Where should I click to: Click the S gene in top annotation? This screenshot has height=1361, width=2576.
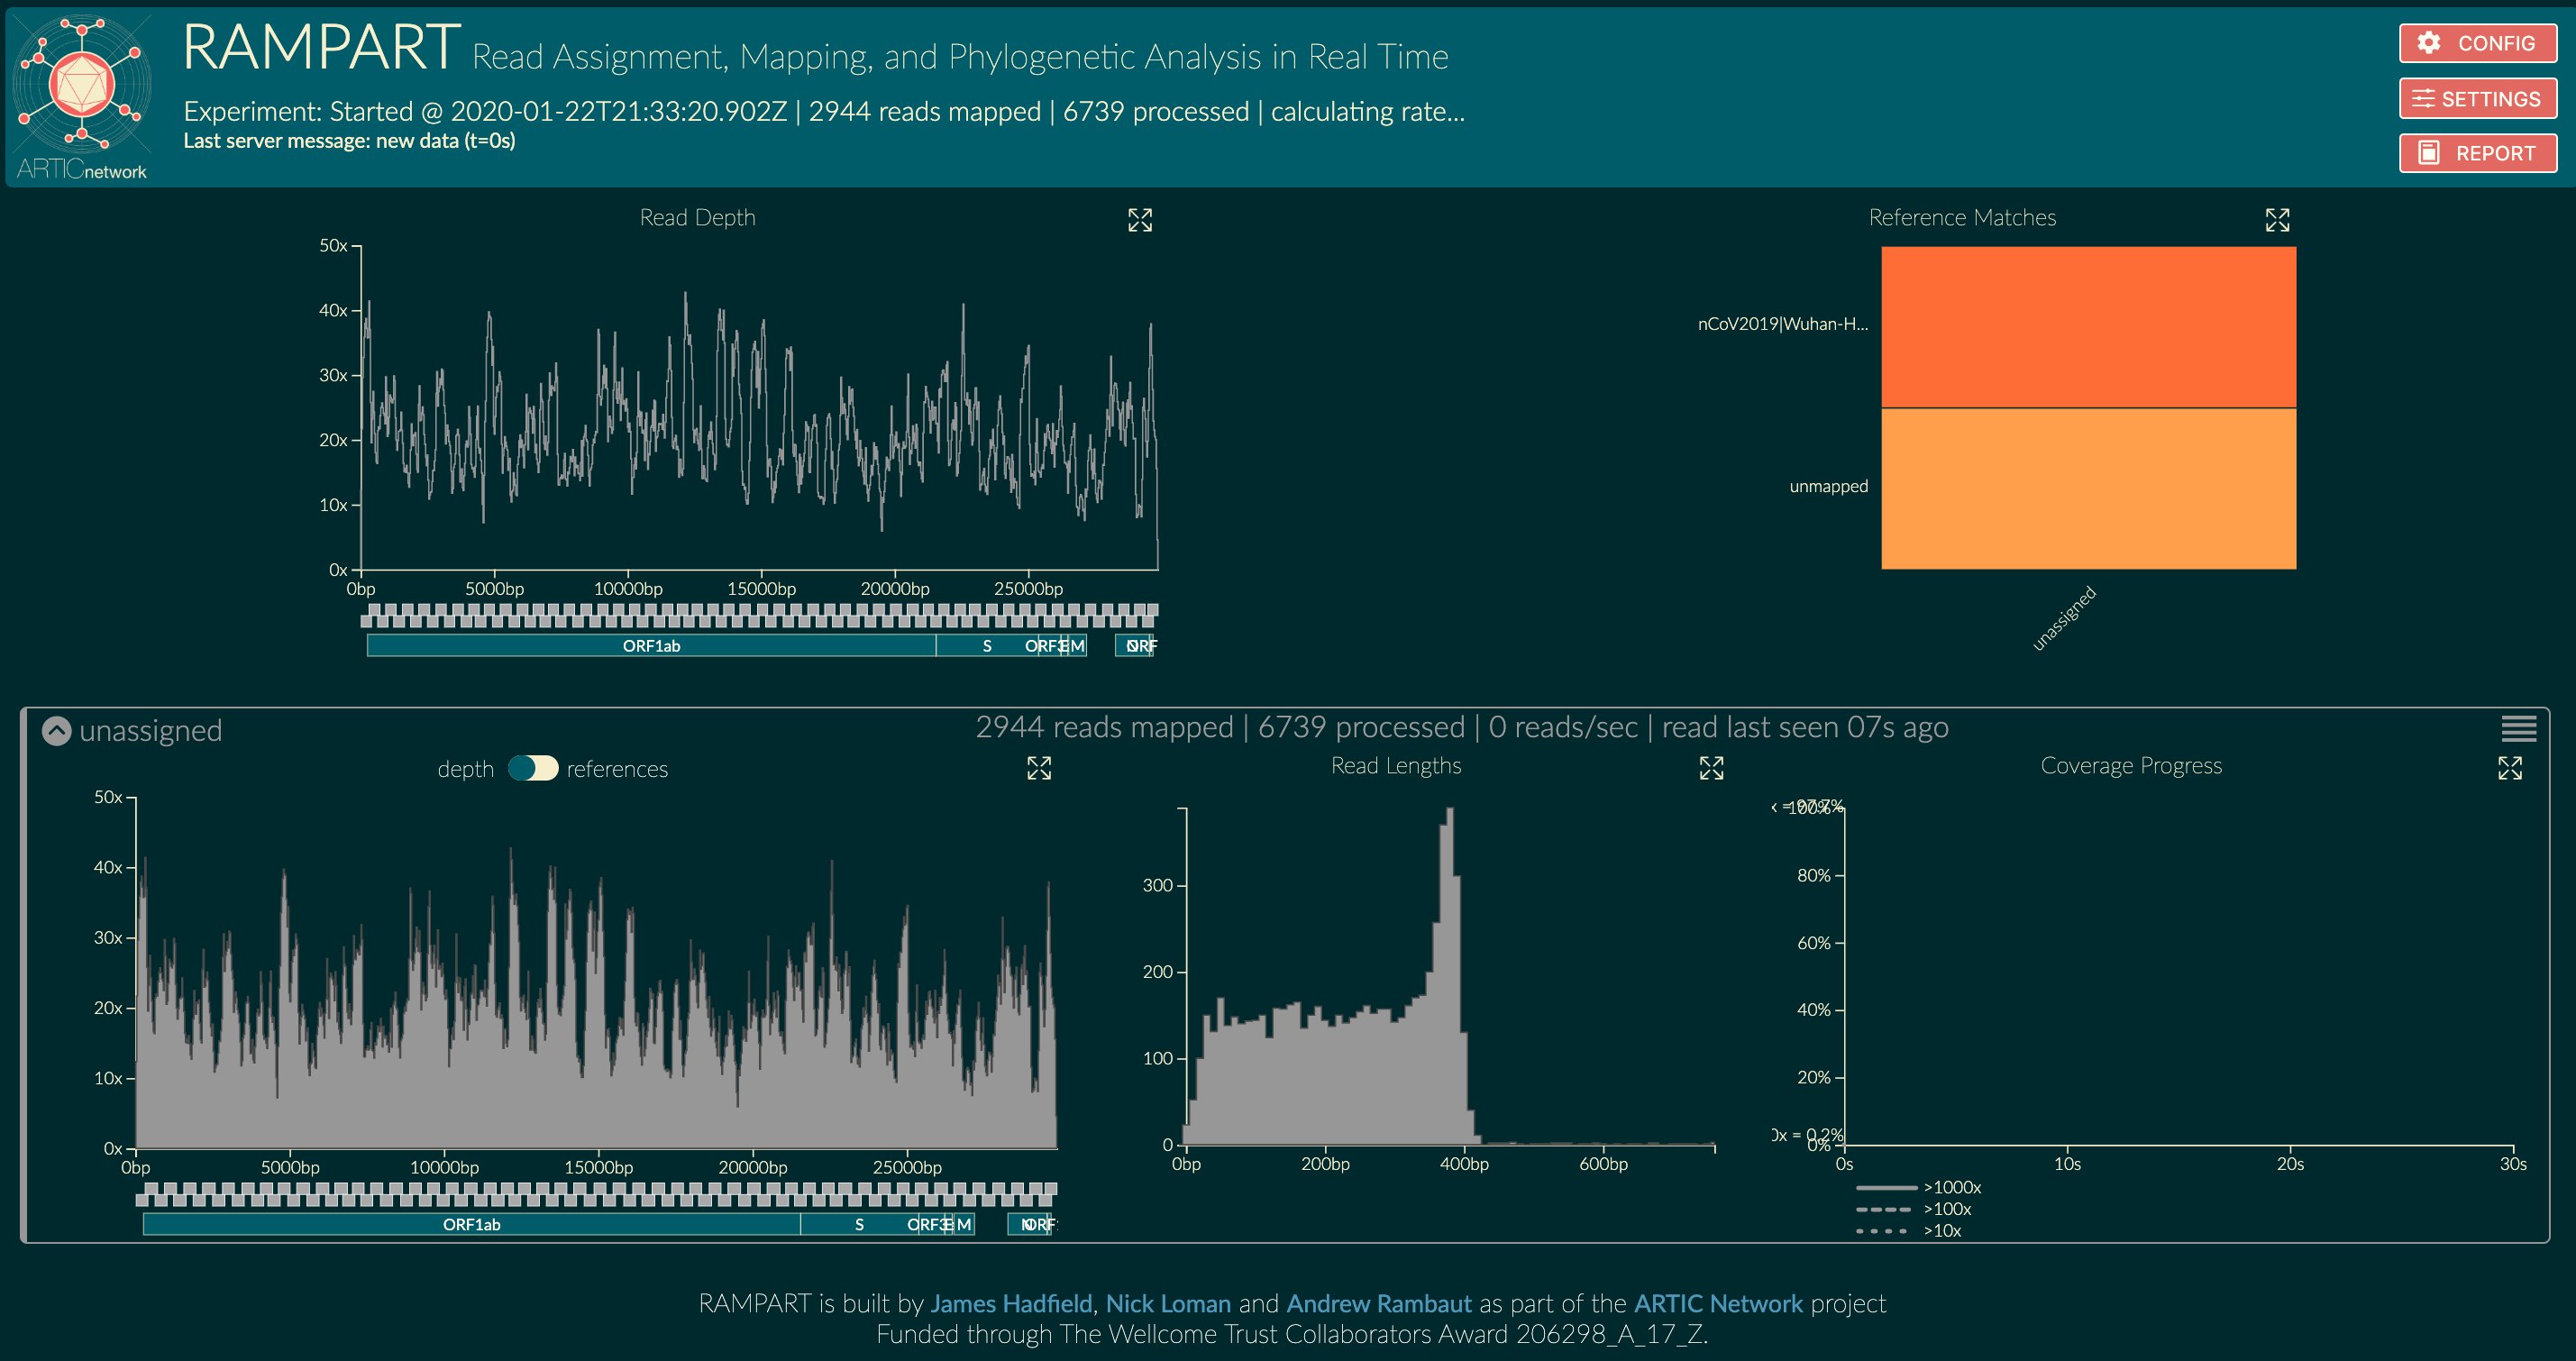(986, 646)
